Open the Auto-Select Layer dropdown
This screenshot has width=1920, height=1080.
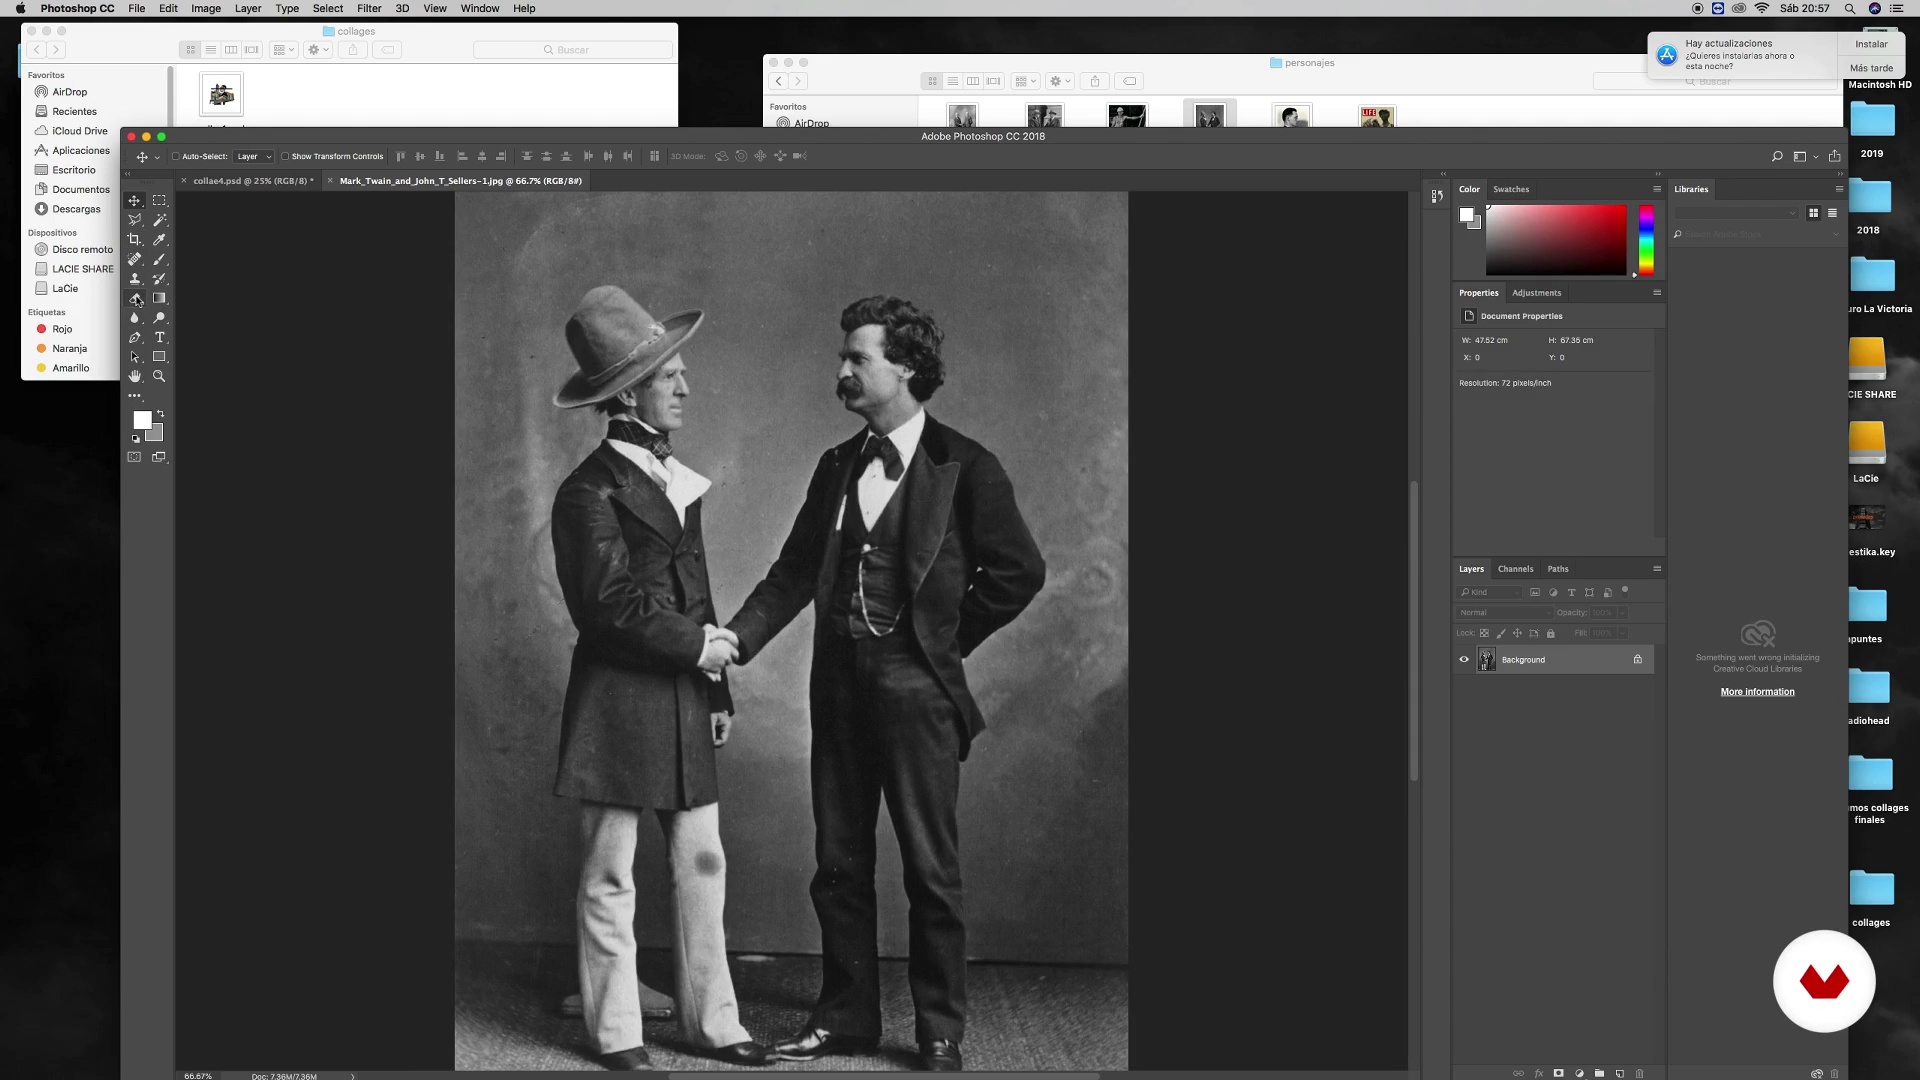pyautogui.click(x=253, y=156)
